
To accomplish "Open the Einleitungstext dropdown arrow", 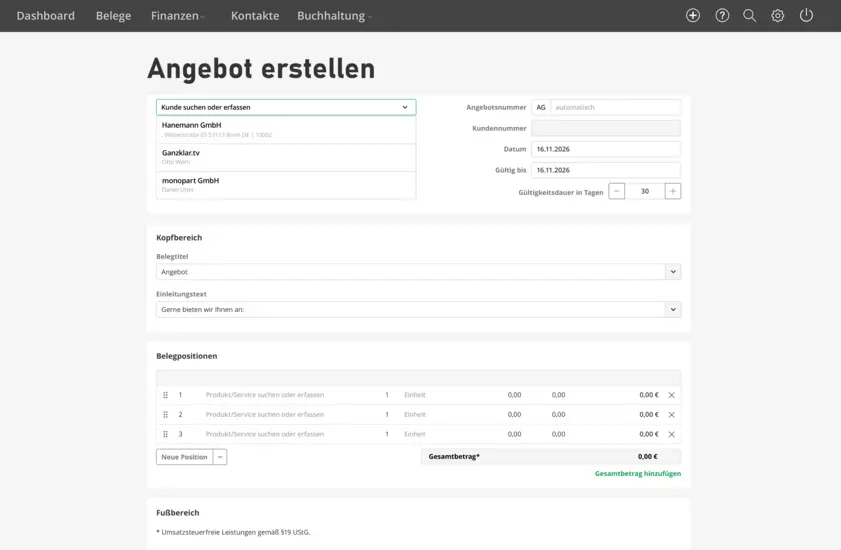I will 673,310.
